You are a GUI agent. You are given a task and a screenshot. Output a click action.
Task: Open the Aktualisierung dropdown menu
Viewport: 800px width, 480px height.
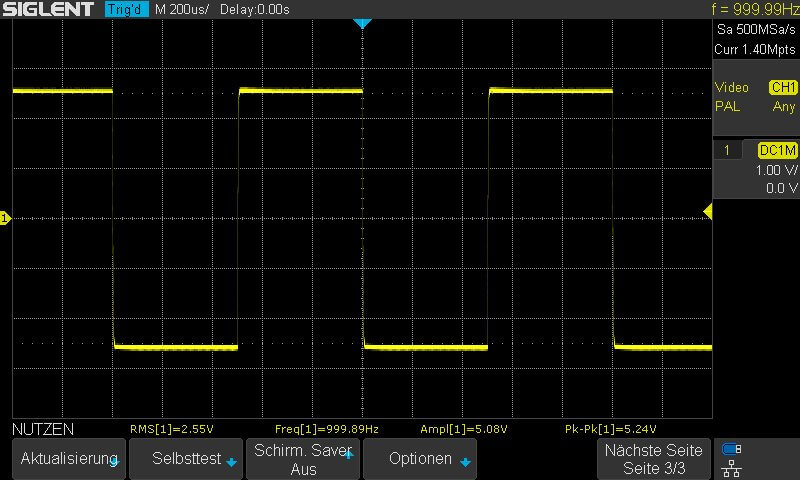69,459
